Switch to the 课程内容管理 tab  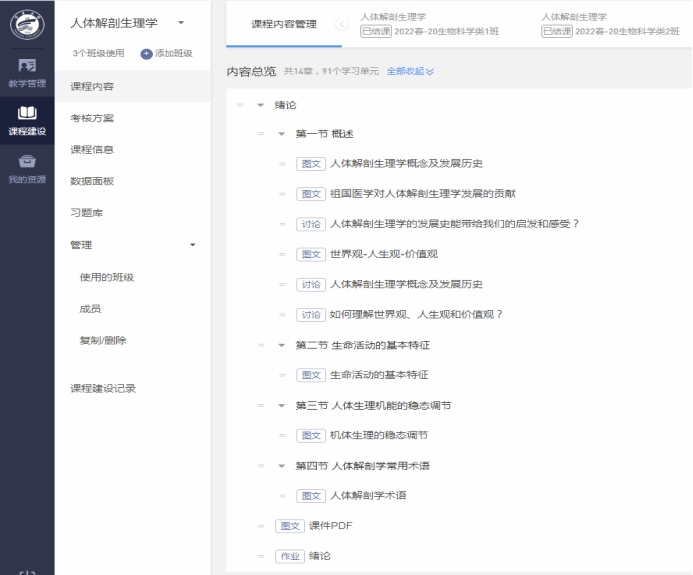point(284,24)
